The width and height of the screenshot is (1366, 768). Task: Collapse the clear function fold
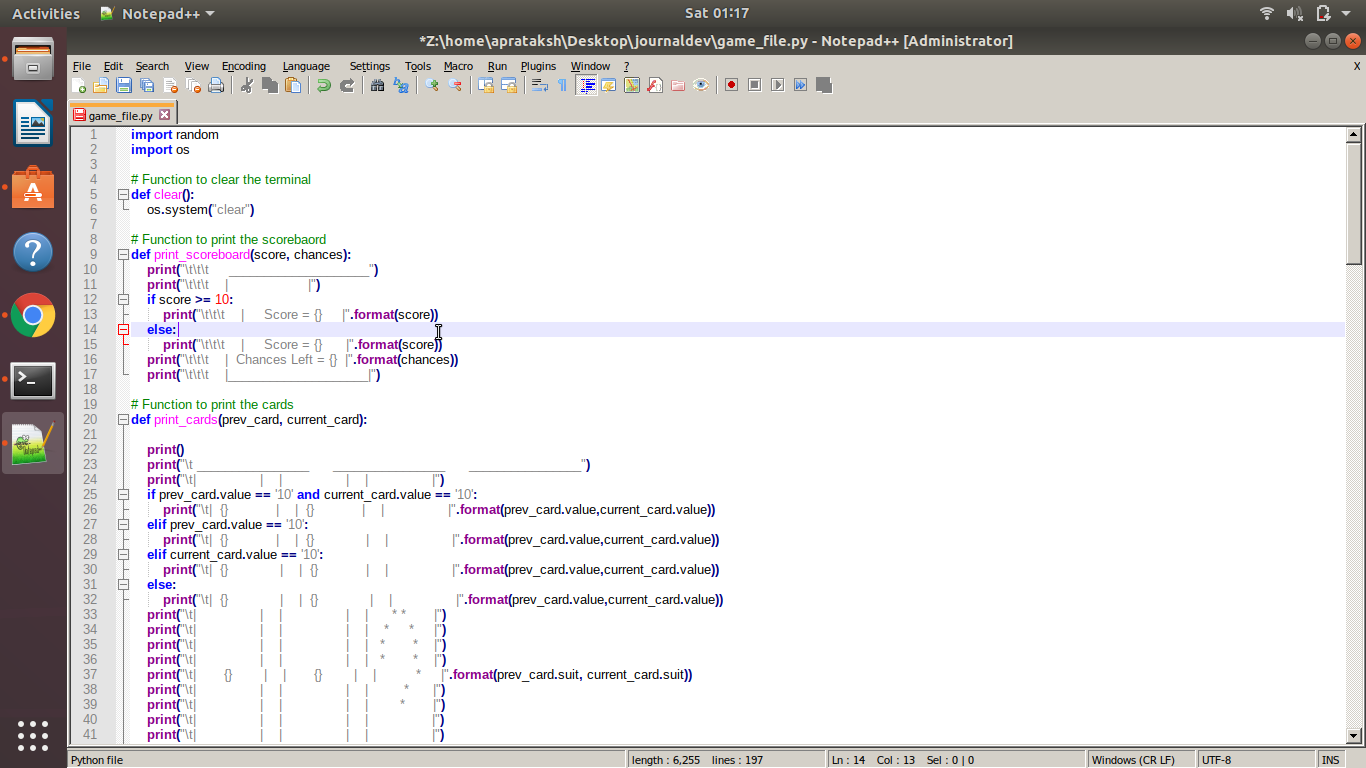pyautogui.click(x=122, y=194)
